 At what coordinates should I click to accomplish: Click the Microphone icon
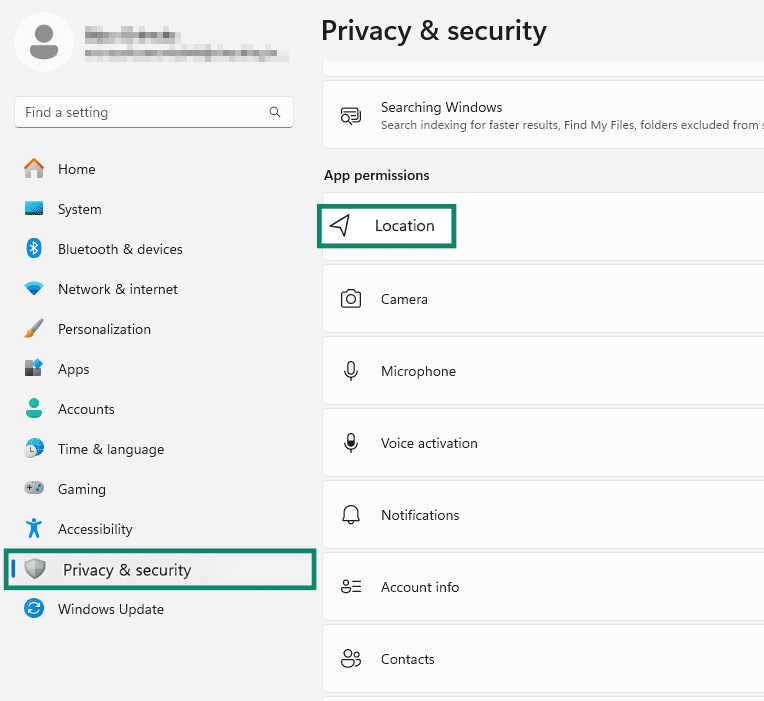(351, 371)
